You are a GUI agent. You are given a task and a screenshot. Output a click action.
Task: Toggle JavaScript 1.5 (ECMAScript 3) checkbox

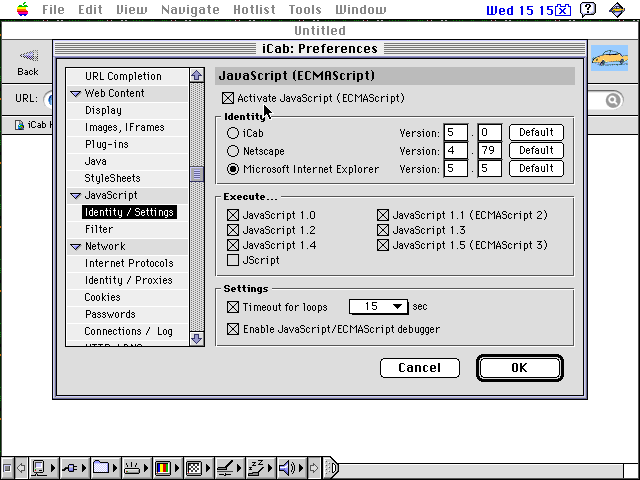(x=383, y=245)
